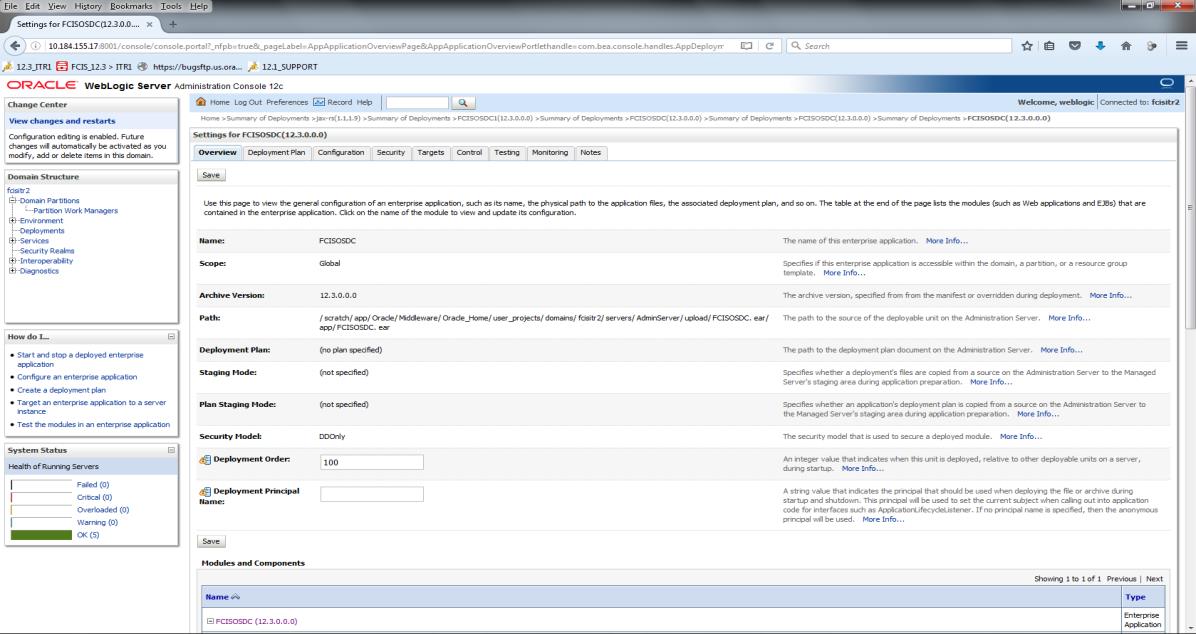This screenshot has height=634, width=1196.
Task: Switch to the Deployment Plan tab
Action: click(x=276, y=153)
